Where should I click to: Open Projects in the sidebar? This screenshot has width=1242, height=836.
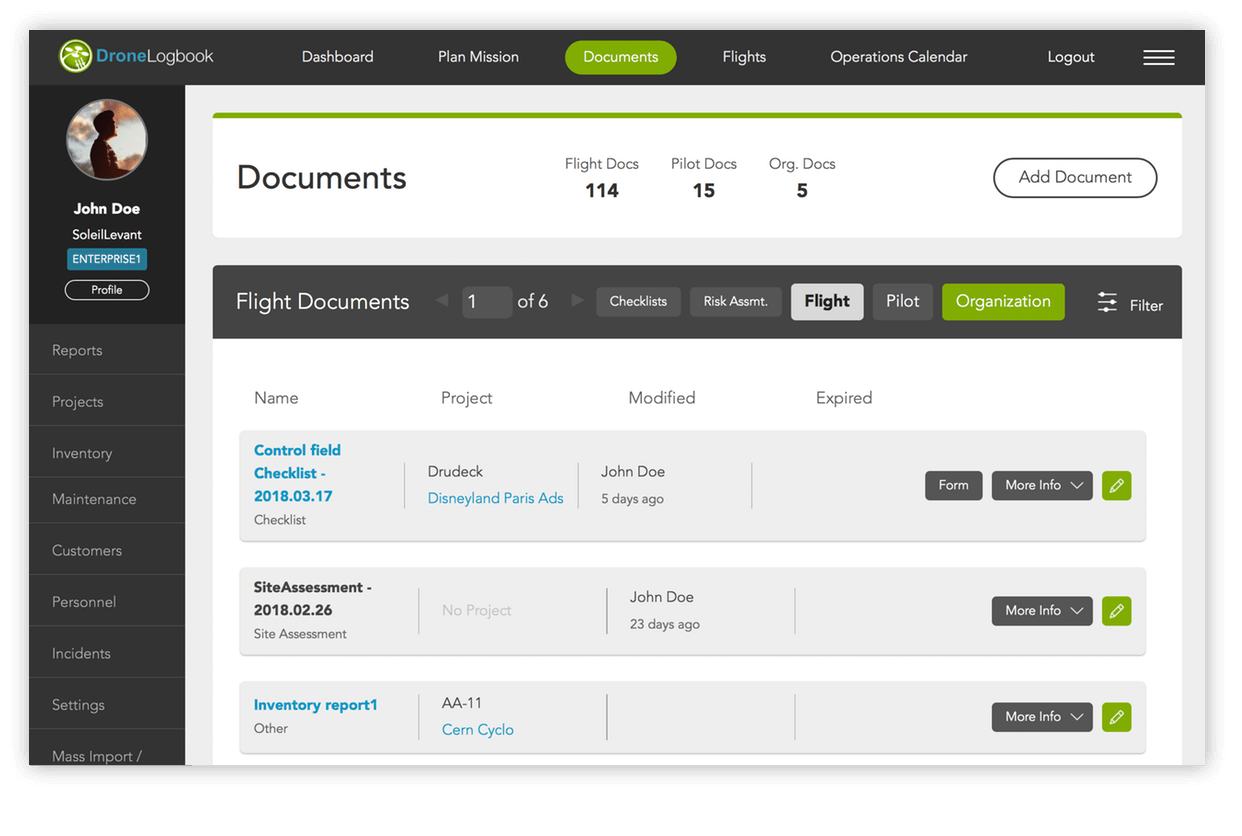pyautogui.click(x=107, y=401)
